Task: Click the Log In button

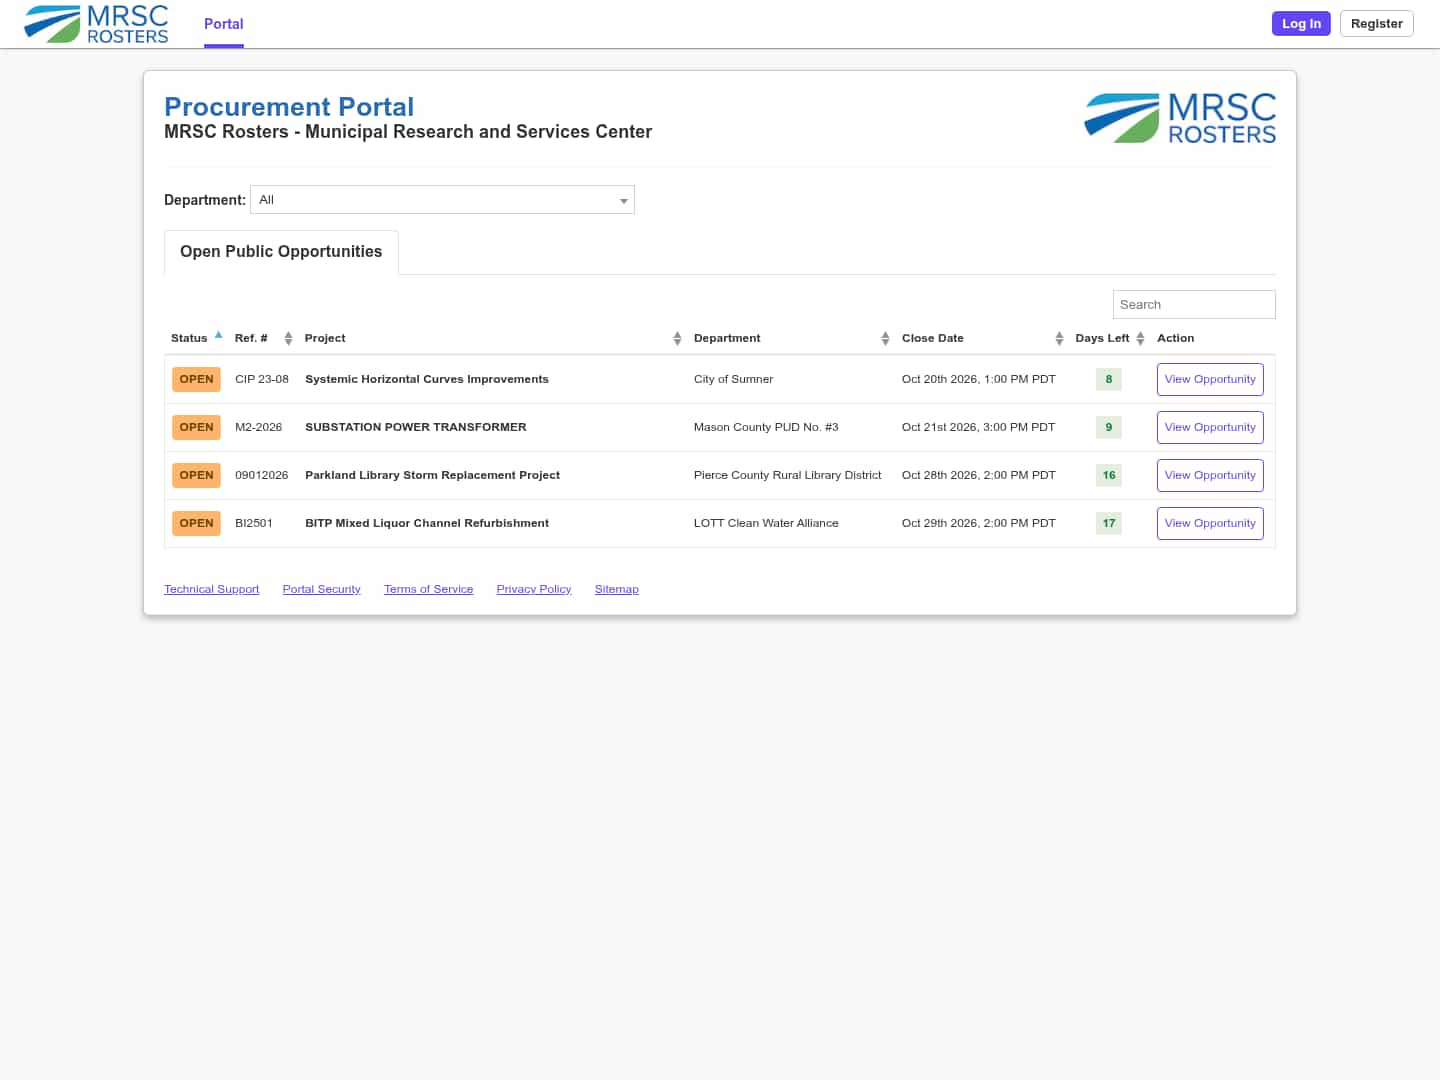Action: 1301,24
